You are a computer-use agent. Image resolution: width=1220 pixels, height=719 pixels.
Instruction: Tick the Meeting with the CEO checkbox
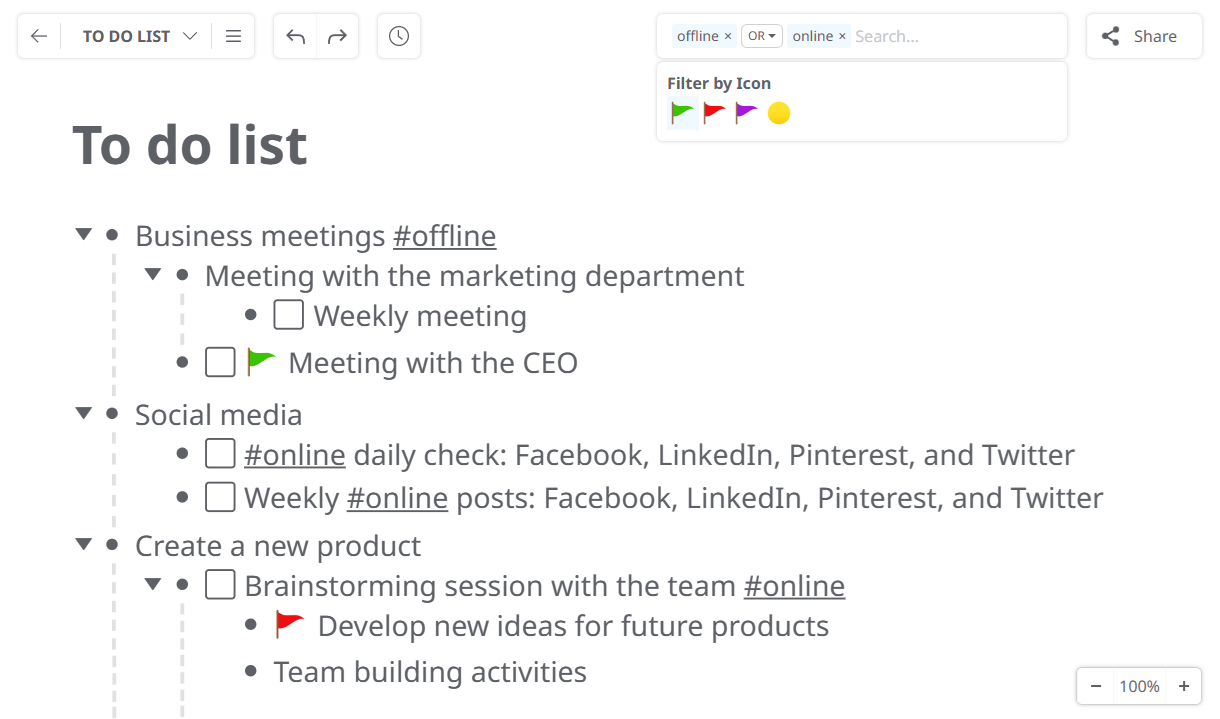pyautogui.click(x=220, y=362)
